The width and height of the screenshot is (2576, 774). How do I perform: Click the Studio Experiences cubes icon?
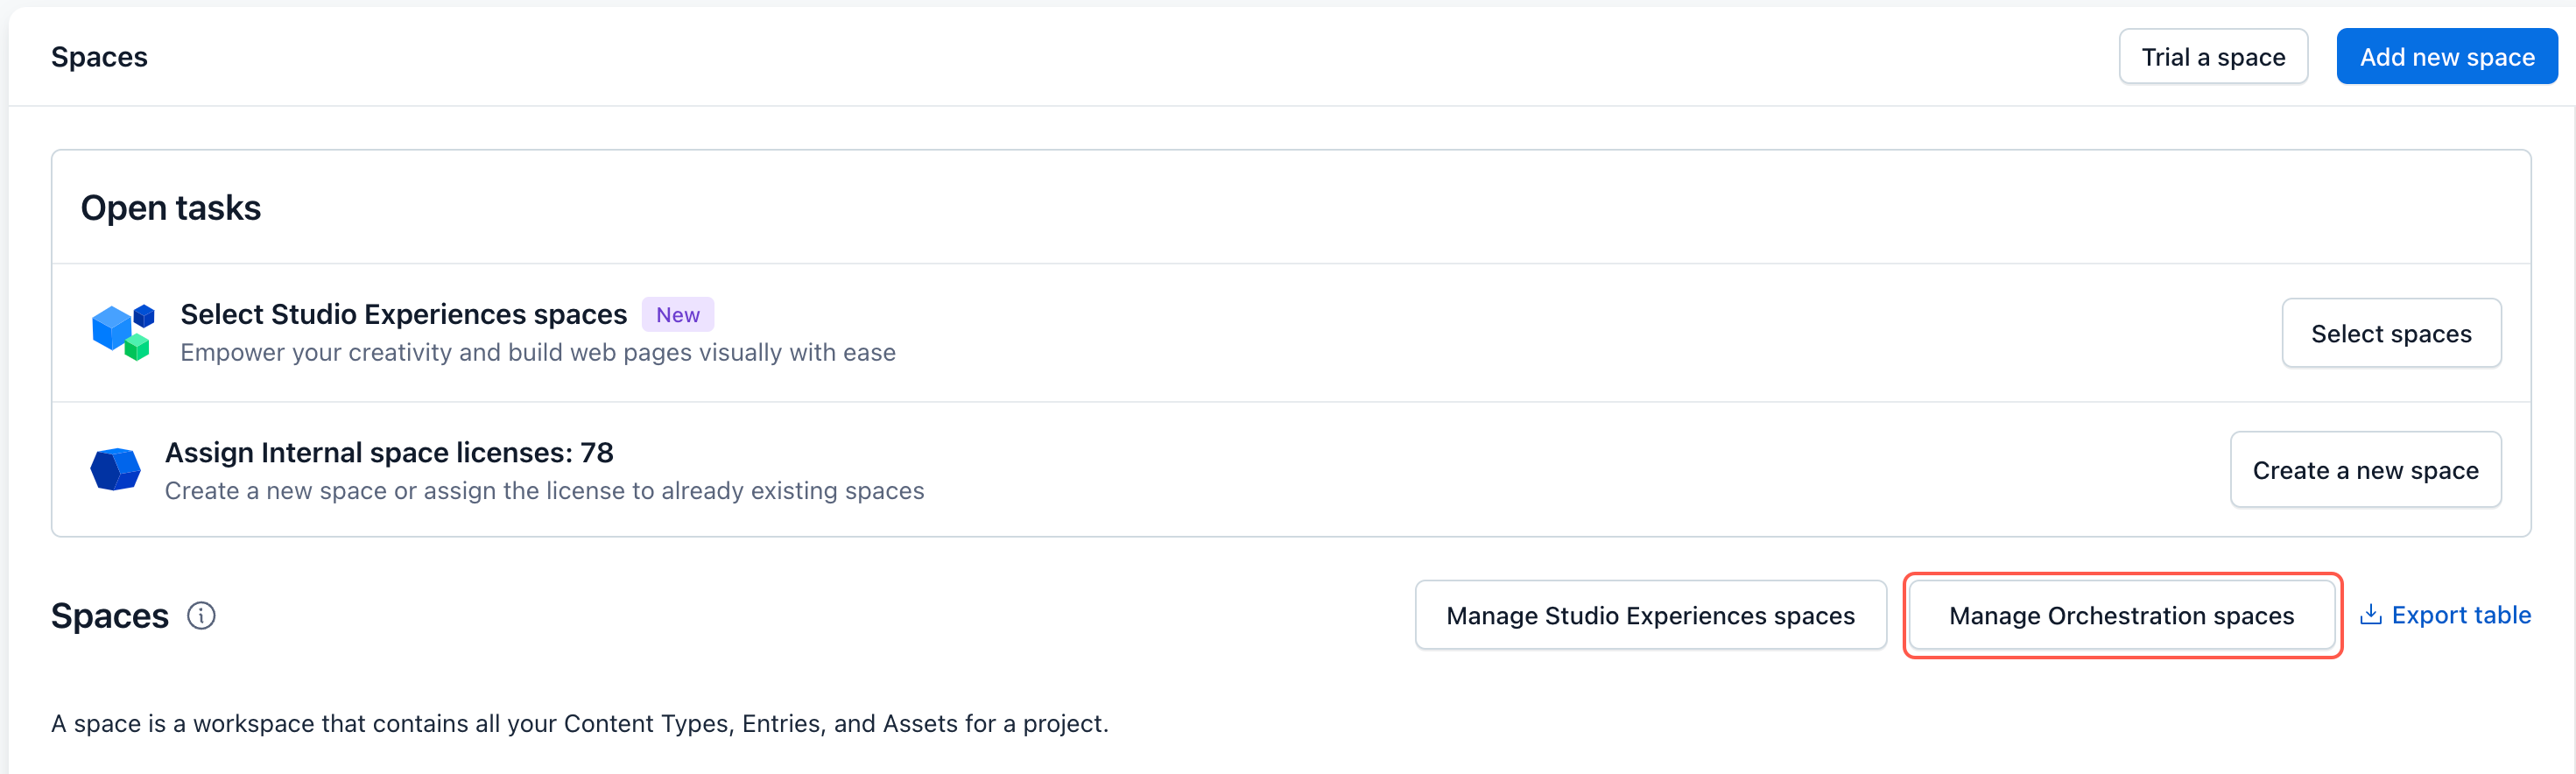pyautogui.click(x=123, y=332)
